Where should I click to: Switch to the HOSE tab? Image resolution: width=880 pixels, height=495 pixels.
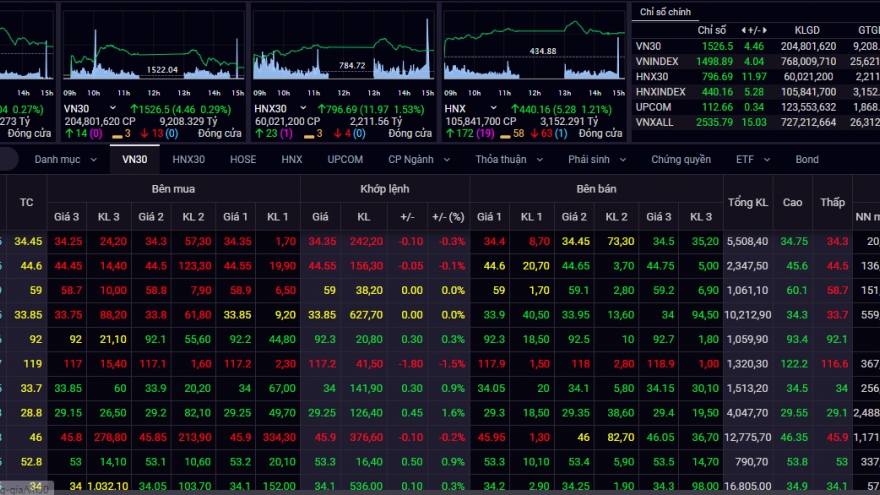pyautogui.click(x=243, y=159)
